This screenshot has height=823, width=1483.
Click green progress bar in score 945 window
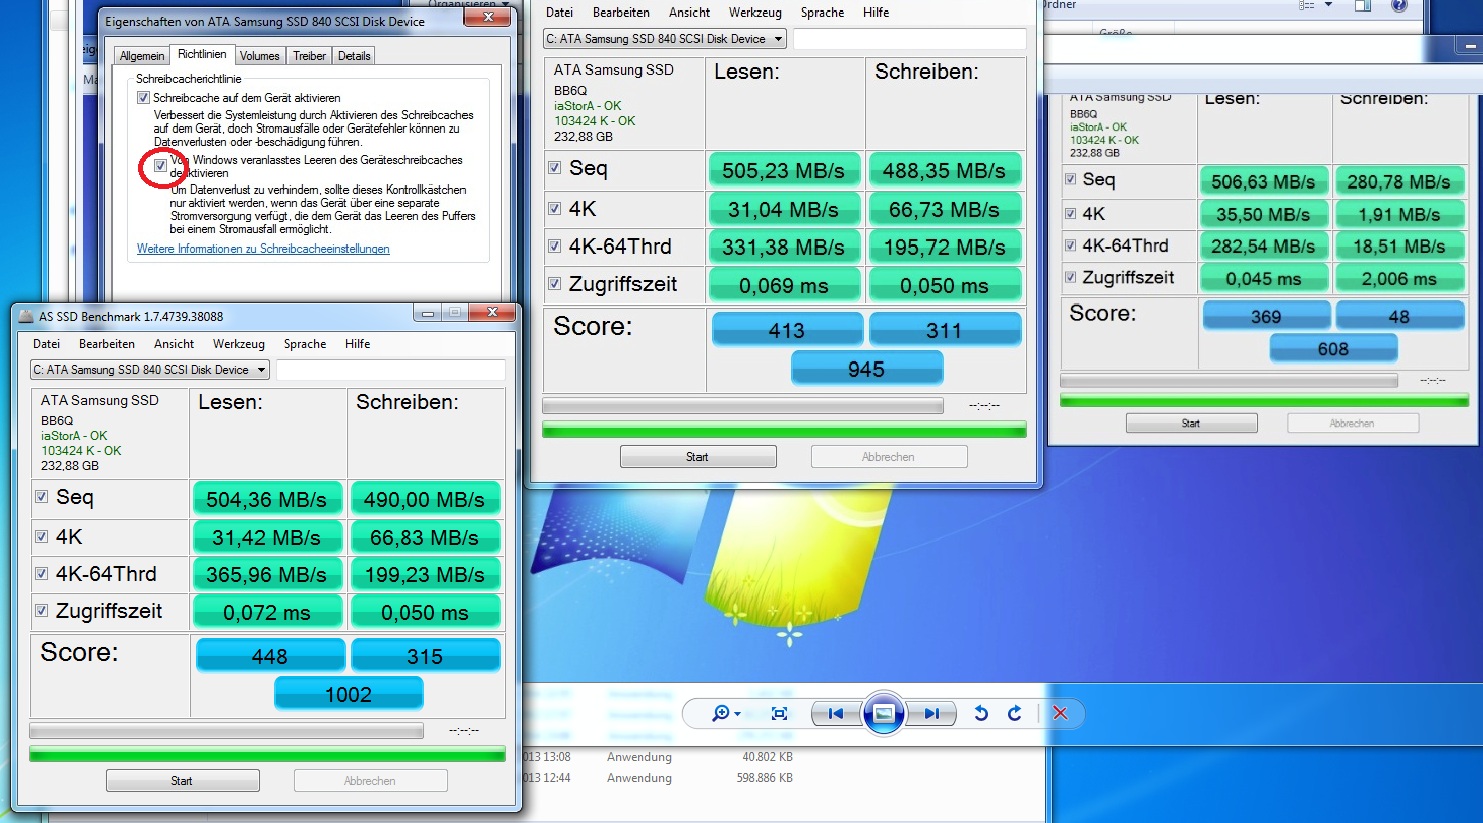[784, 430]
